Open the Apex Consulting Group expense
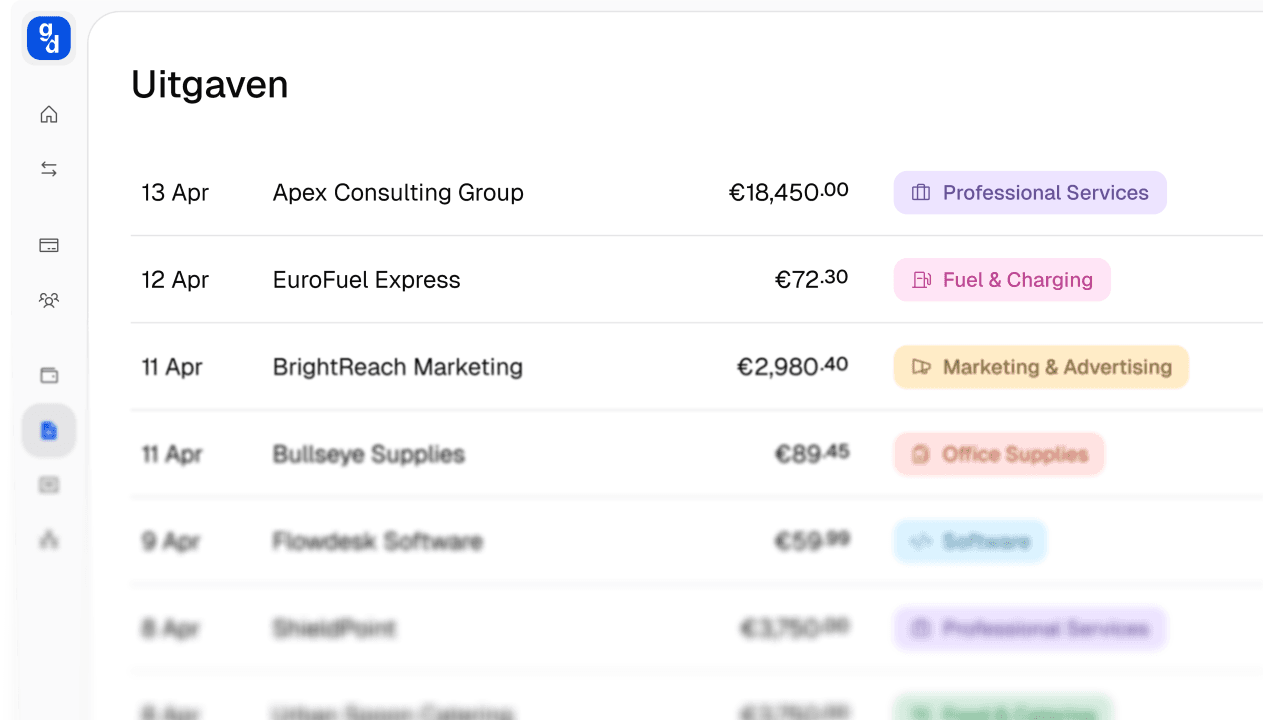Screen dimensions: 1263x720 point(398,193)
